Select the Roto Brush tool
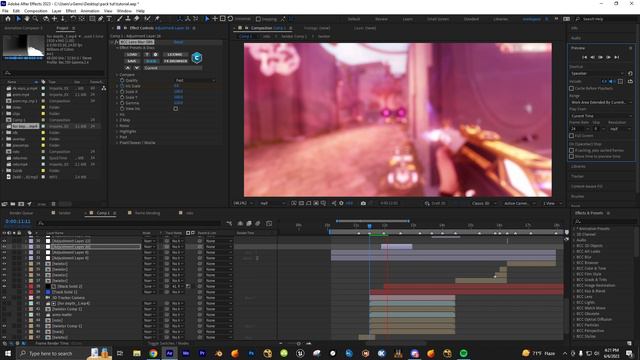Image resolution: width=640 pixels, height=360 pixels. 147,19
